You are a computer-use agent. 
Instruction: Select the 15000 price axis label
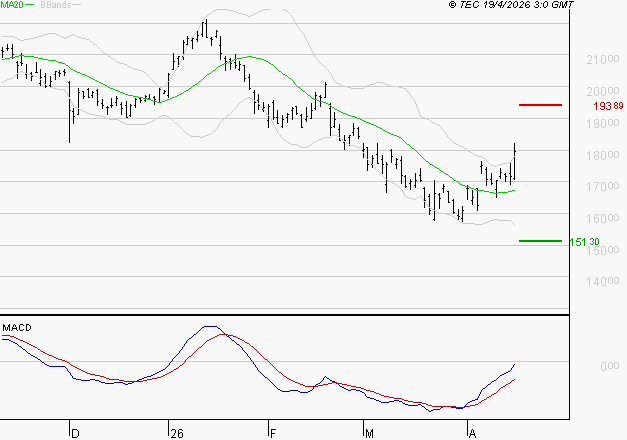tap(603, 250)
